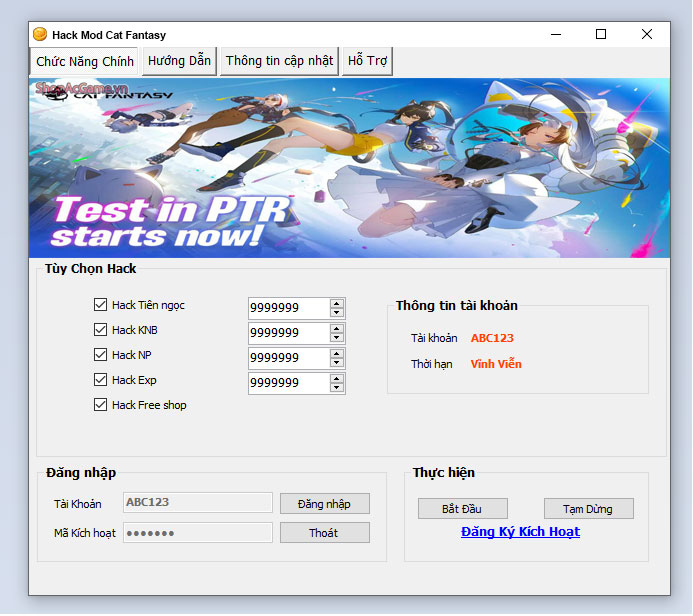Image resolution: width=693 pixels, height=616 pixels.
Task: Disable the Hack Exp checkbox
Action: 100,380
